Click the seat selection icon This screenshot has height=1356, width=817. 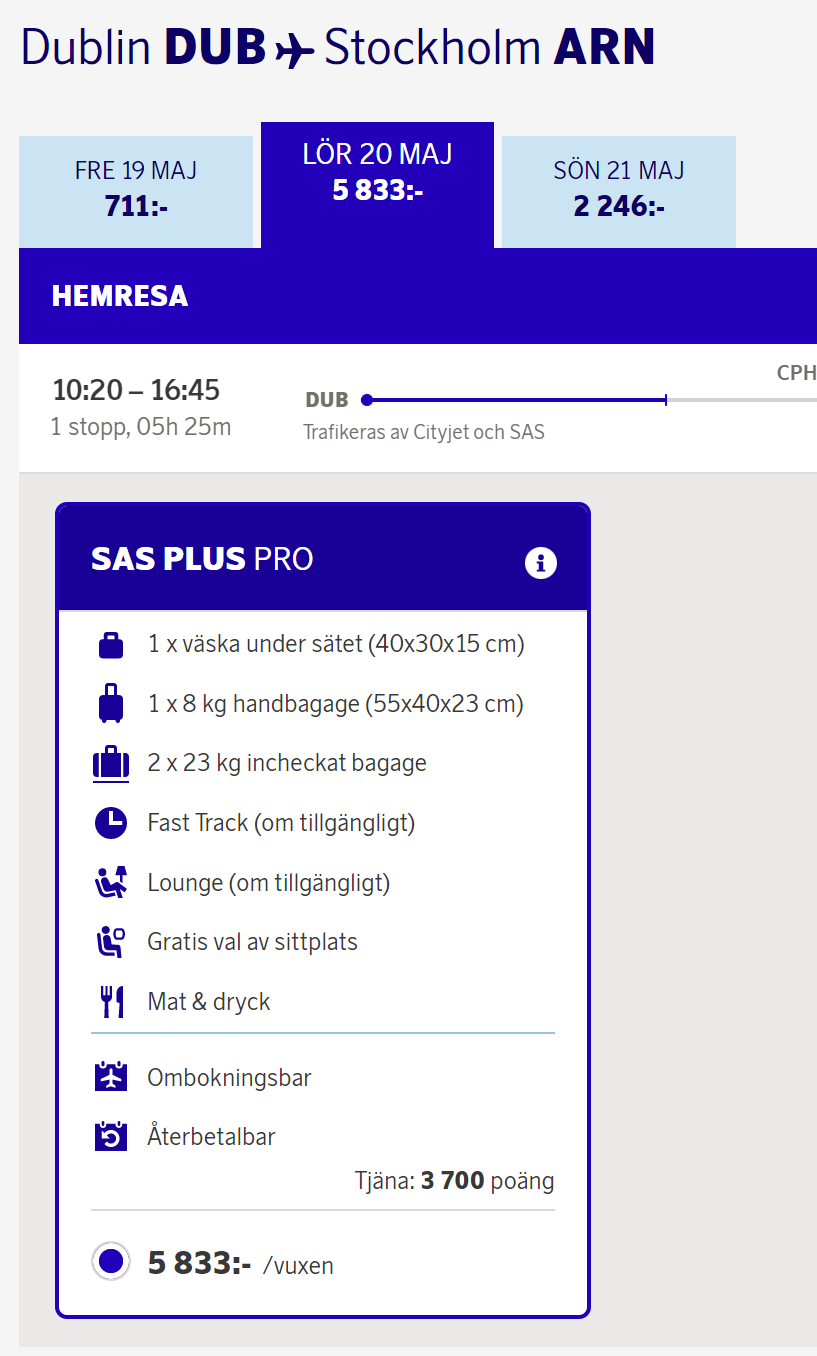tap(111, 942)
